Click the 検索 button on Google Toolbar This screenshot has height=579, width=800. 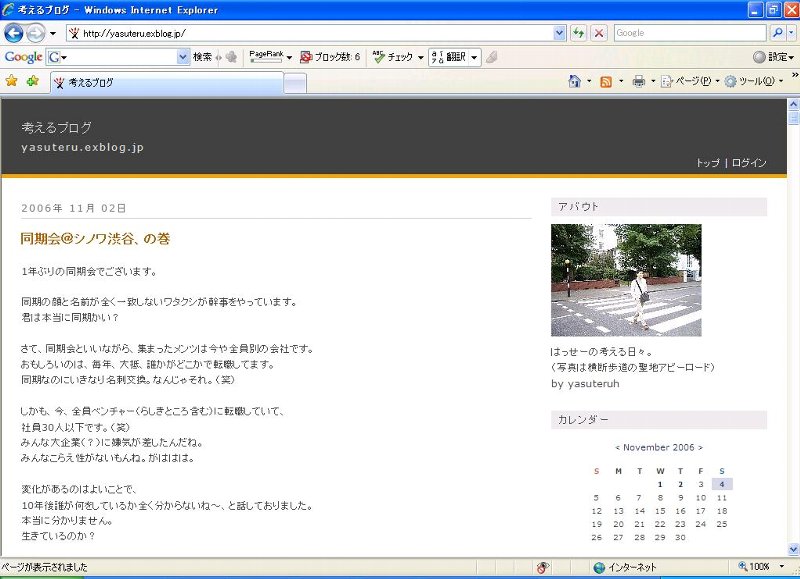[202, 57]
